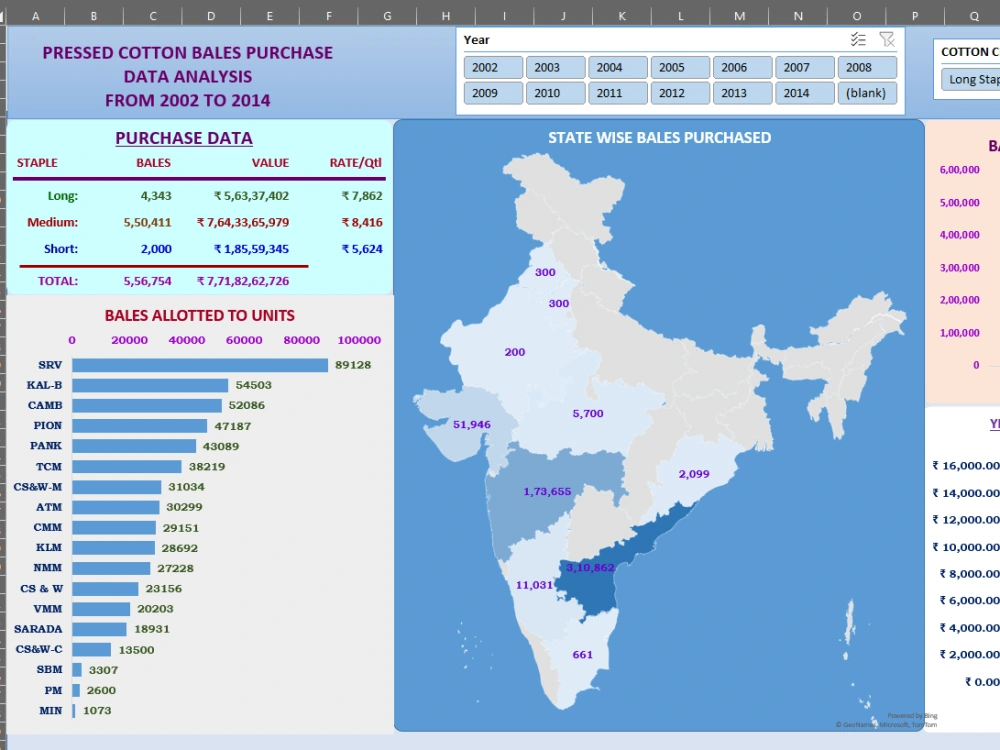Image resolution: width=1000 pixels, height=750 pixels.
Task: Select the 89128 data label
Action: (353, 365)
